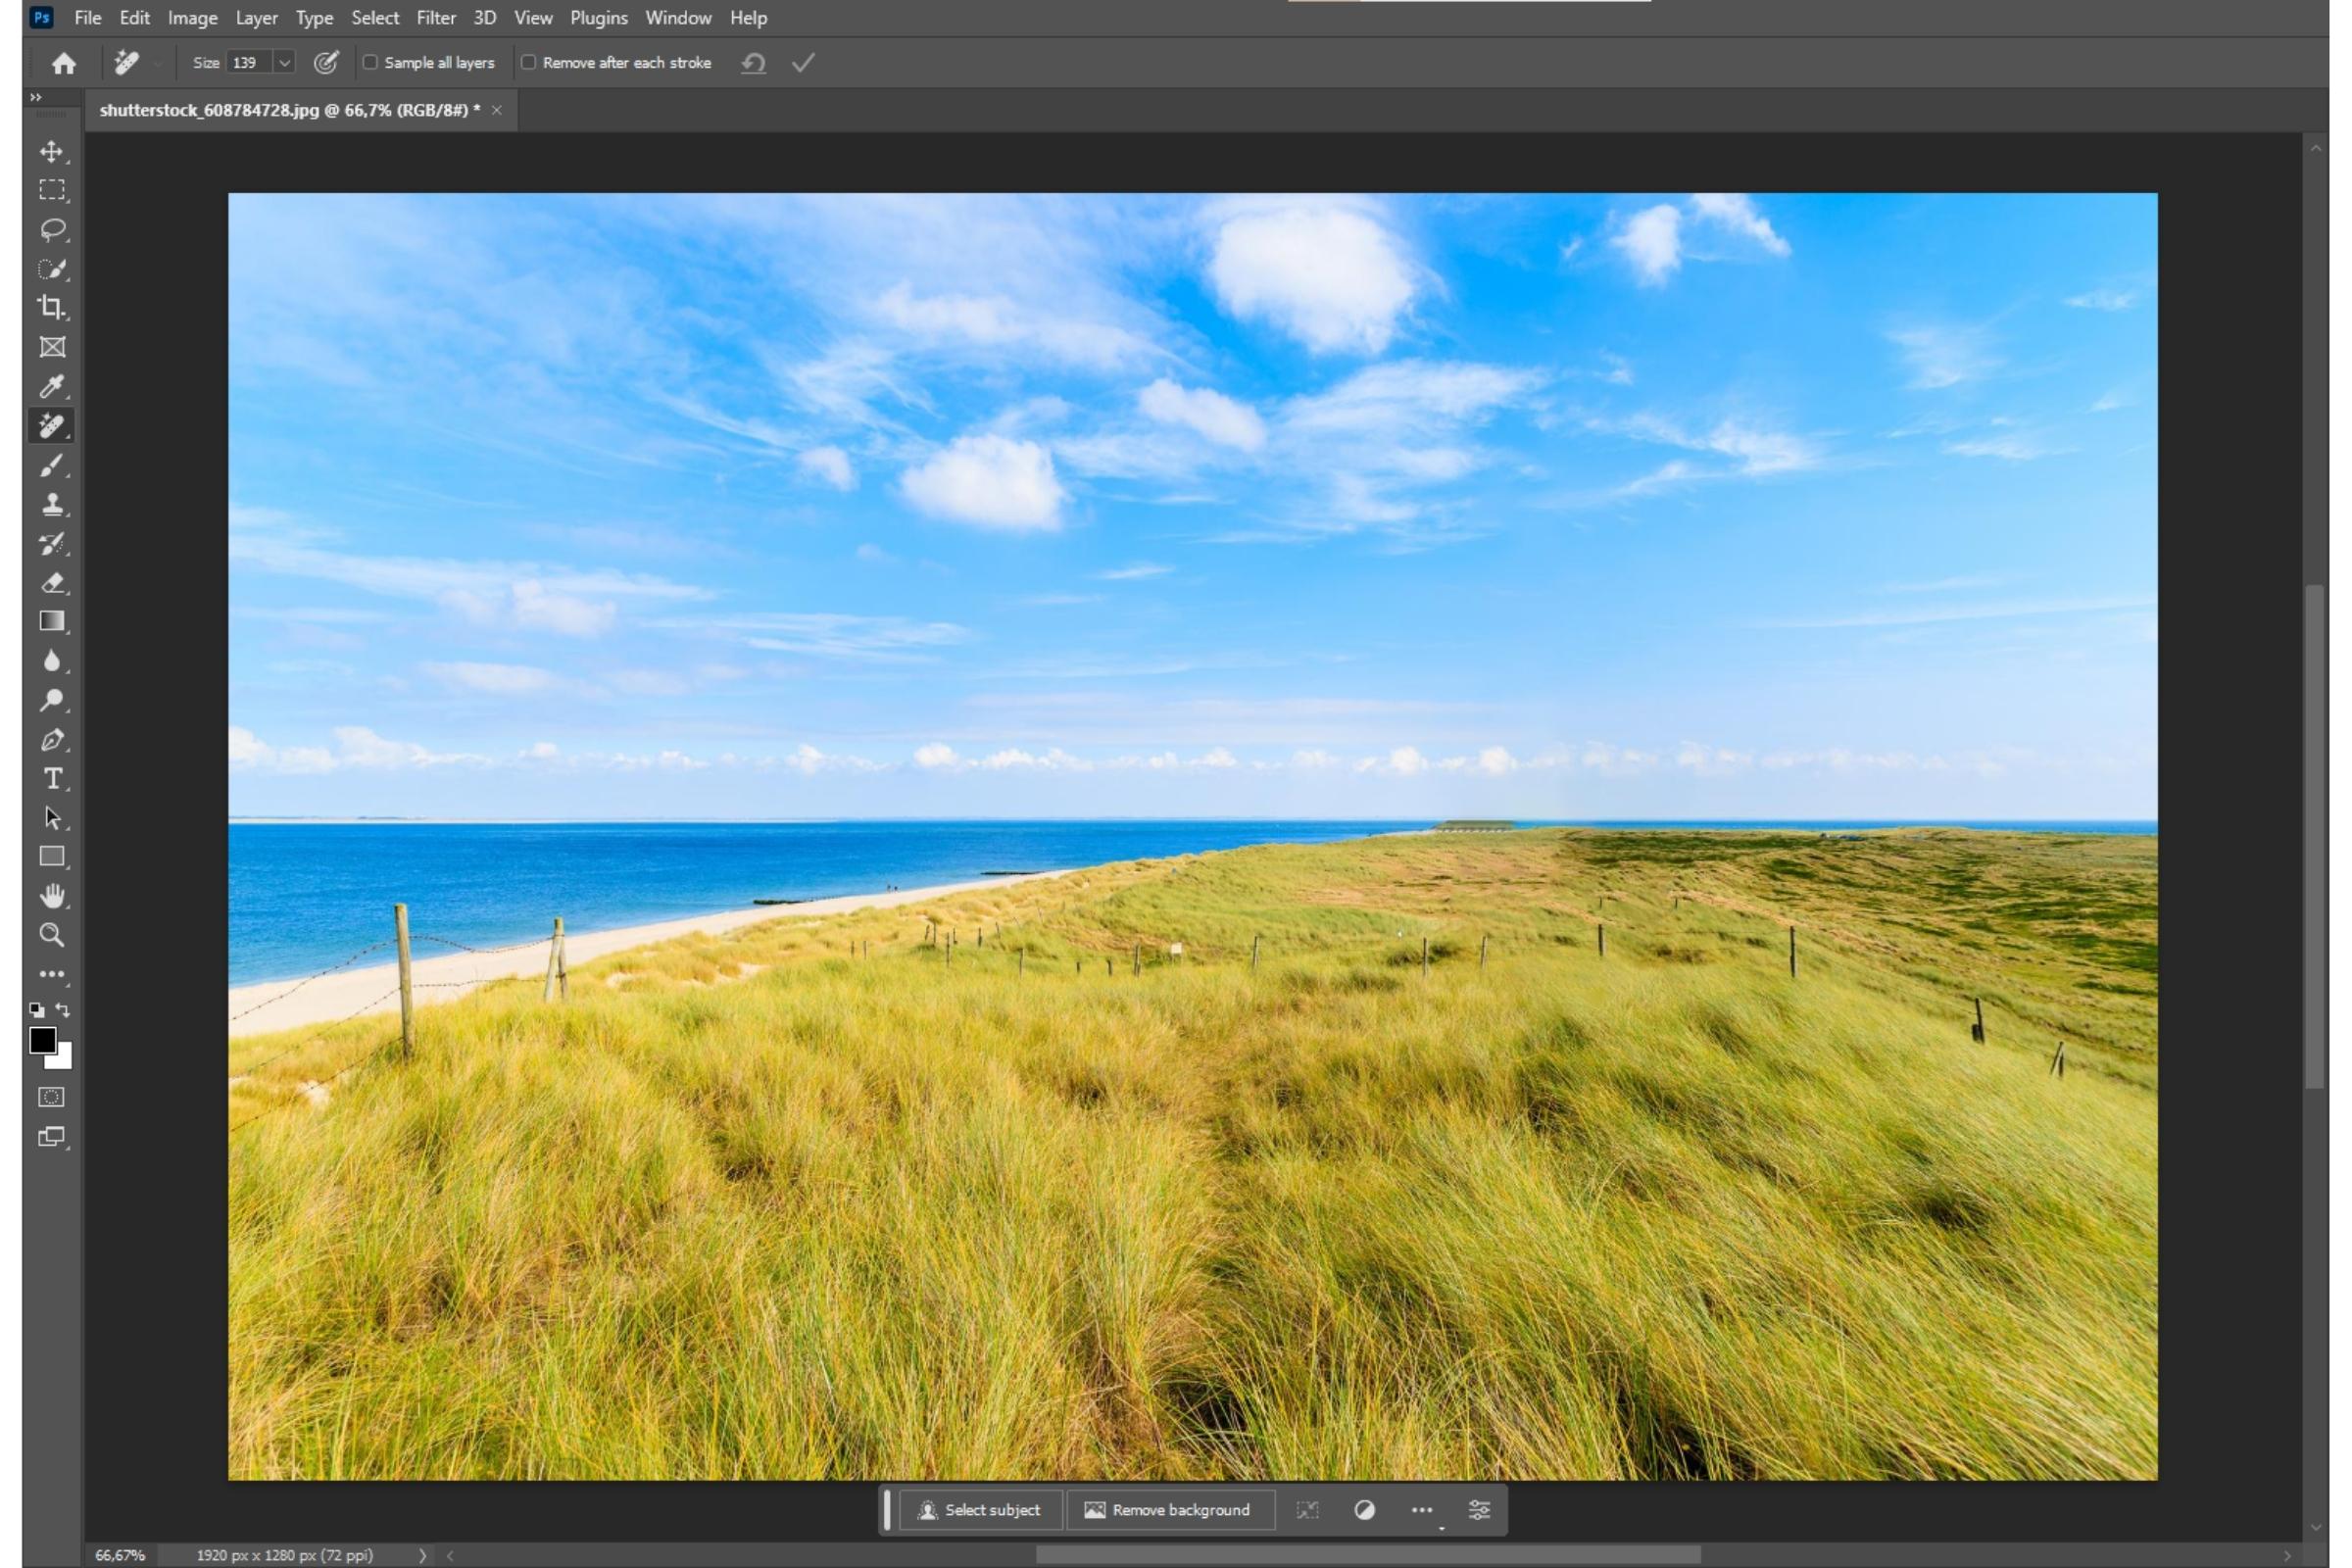Viewport: 2352px width, 1568px height.
Task: Pick the Eraser tool
Action: click(52, 583)
